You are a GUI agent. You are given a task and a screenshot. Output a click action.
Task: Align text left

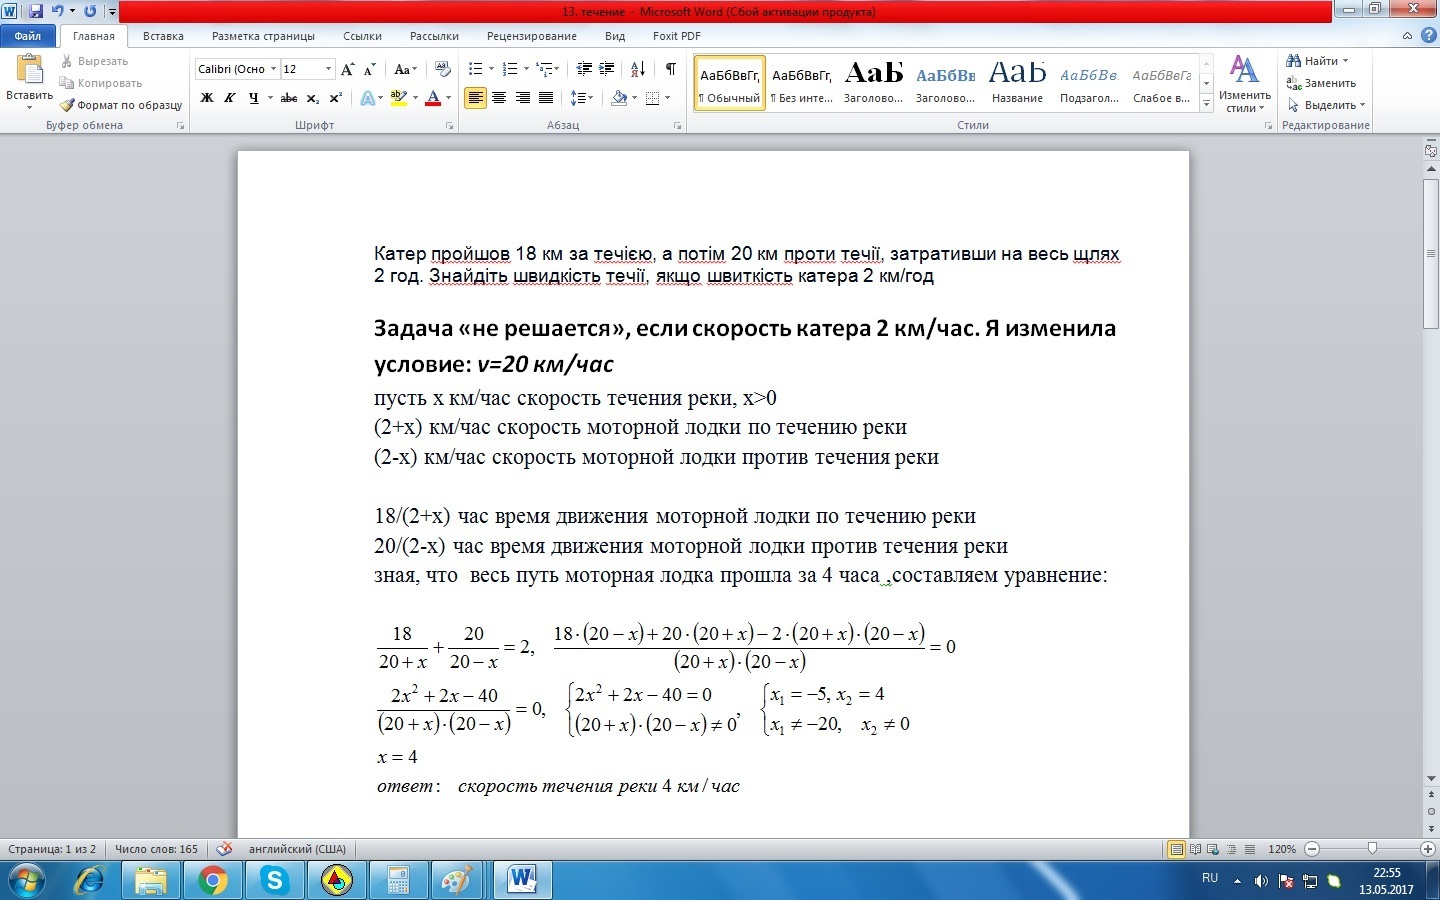pyautogui.click(x=475, y=98)
